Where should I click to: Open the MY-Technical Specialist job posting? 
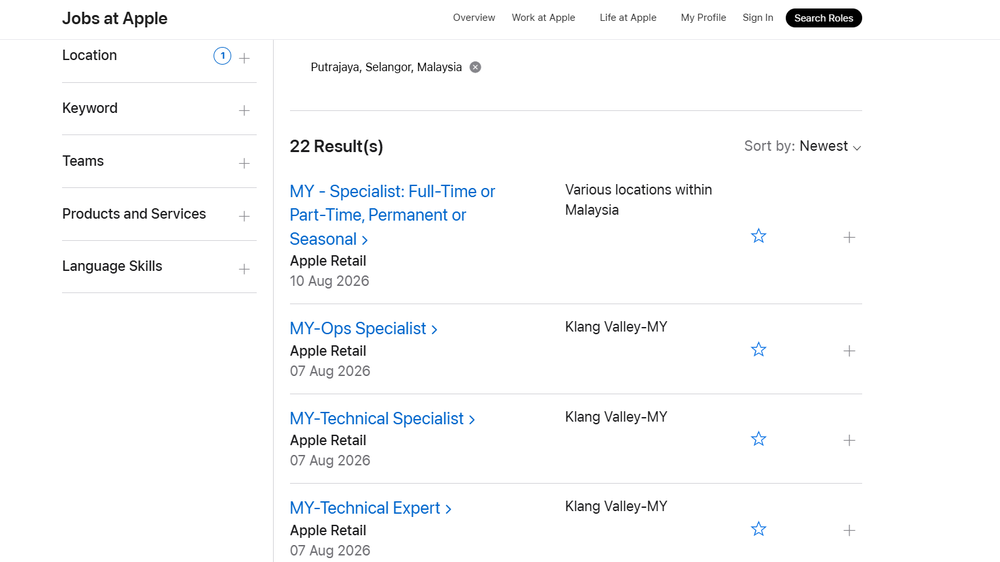tap(382, 418)
